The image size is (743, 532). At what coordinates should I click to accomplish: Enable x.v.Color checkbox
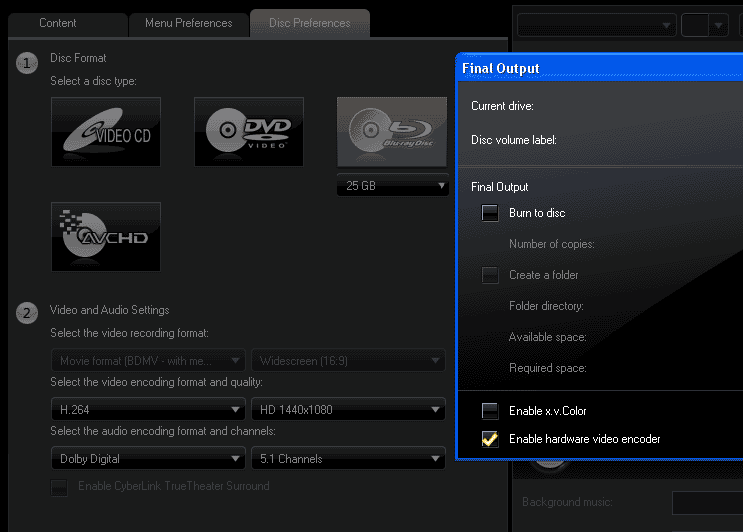(x=490, y=411)
